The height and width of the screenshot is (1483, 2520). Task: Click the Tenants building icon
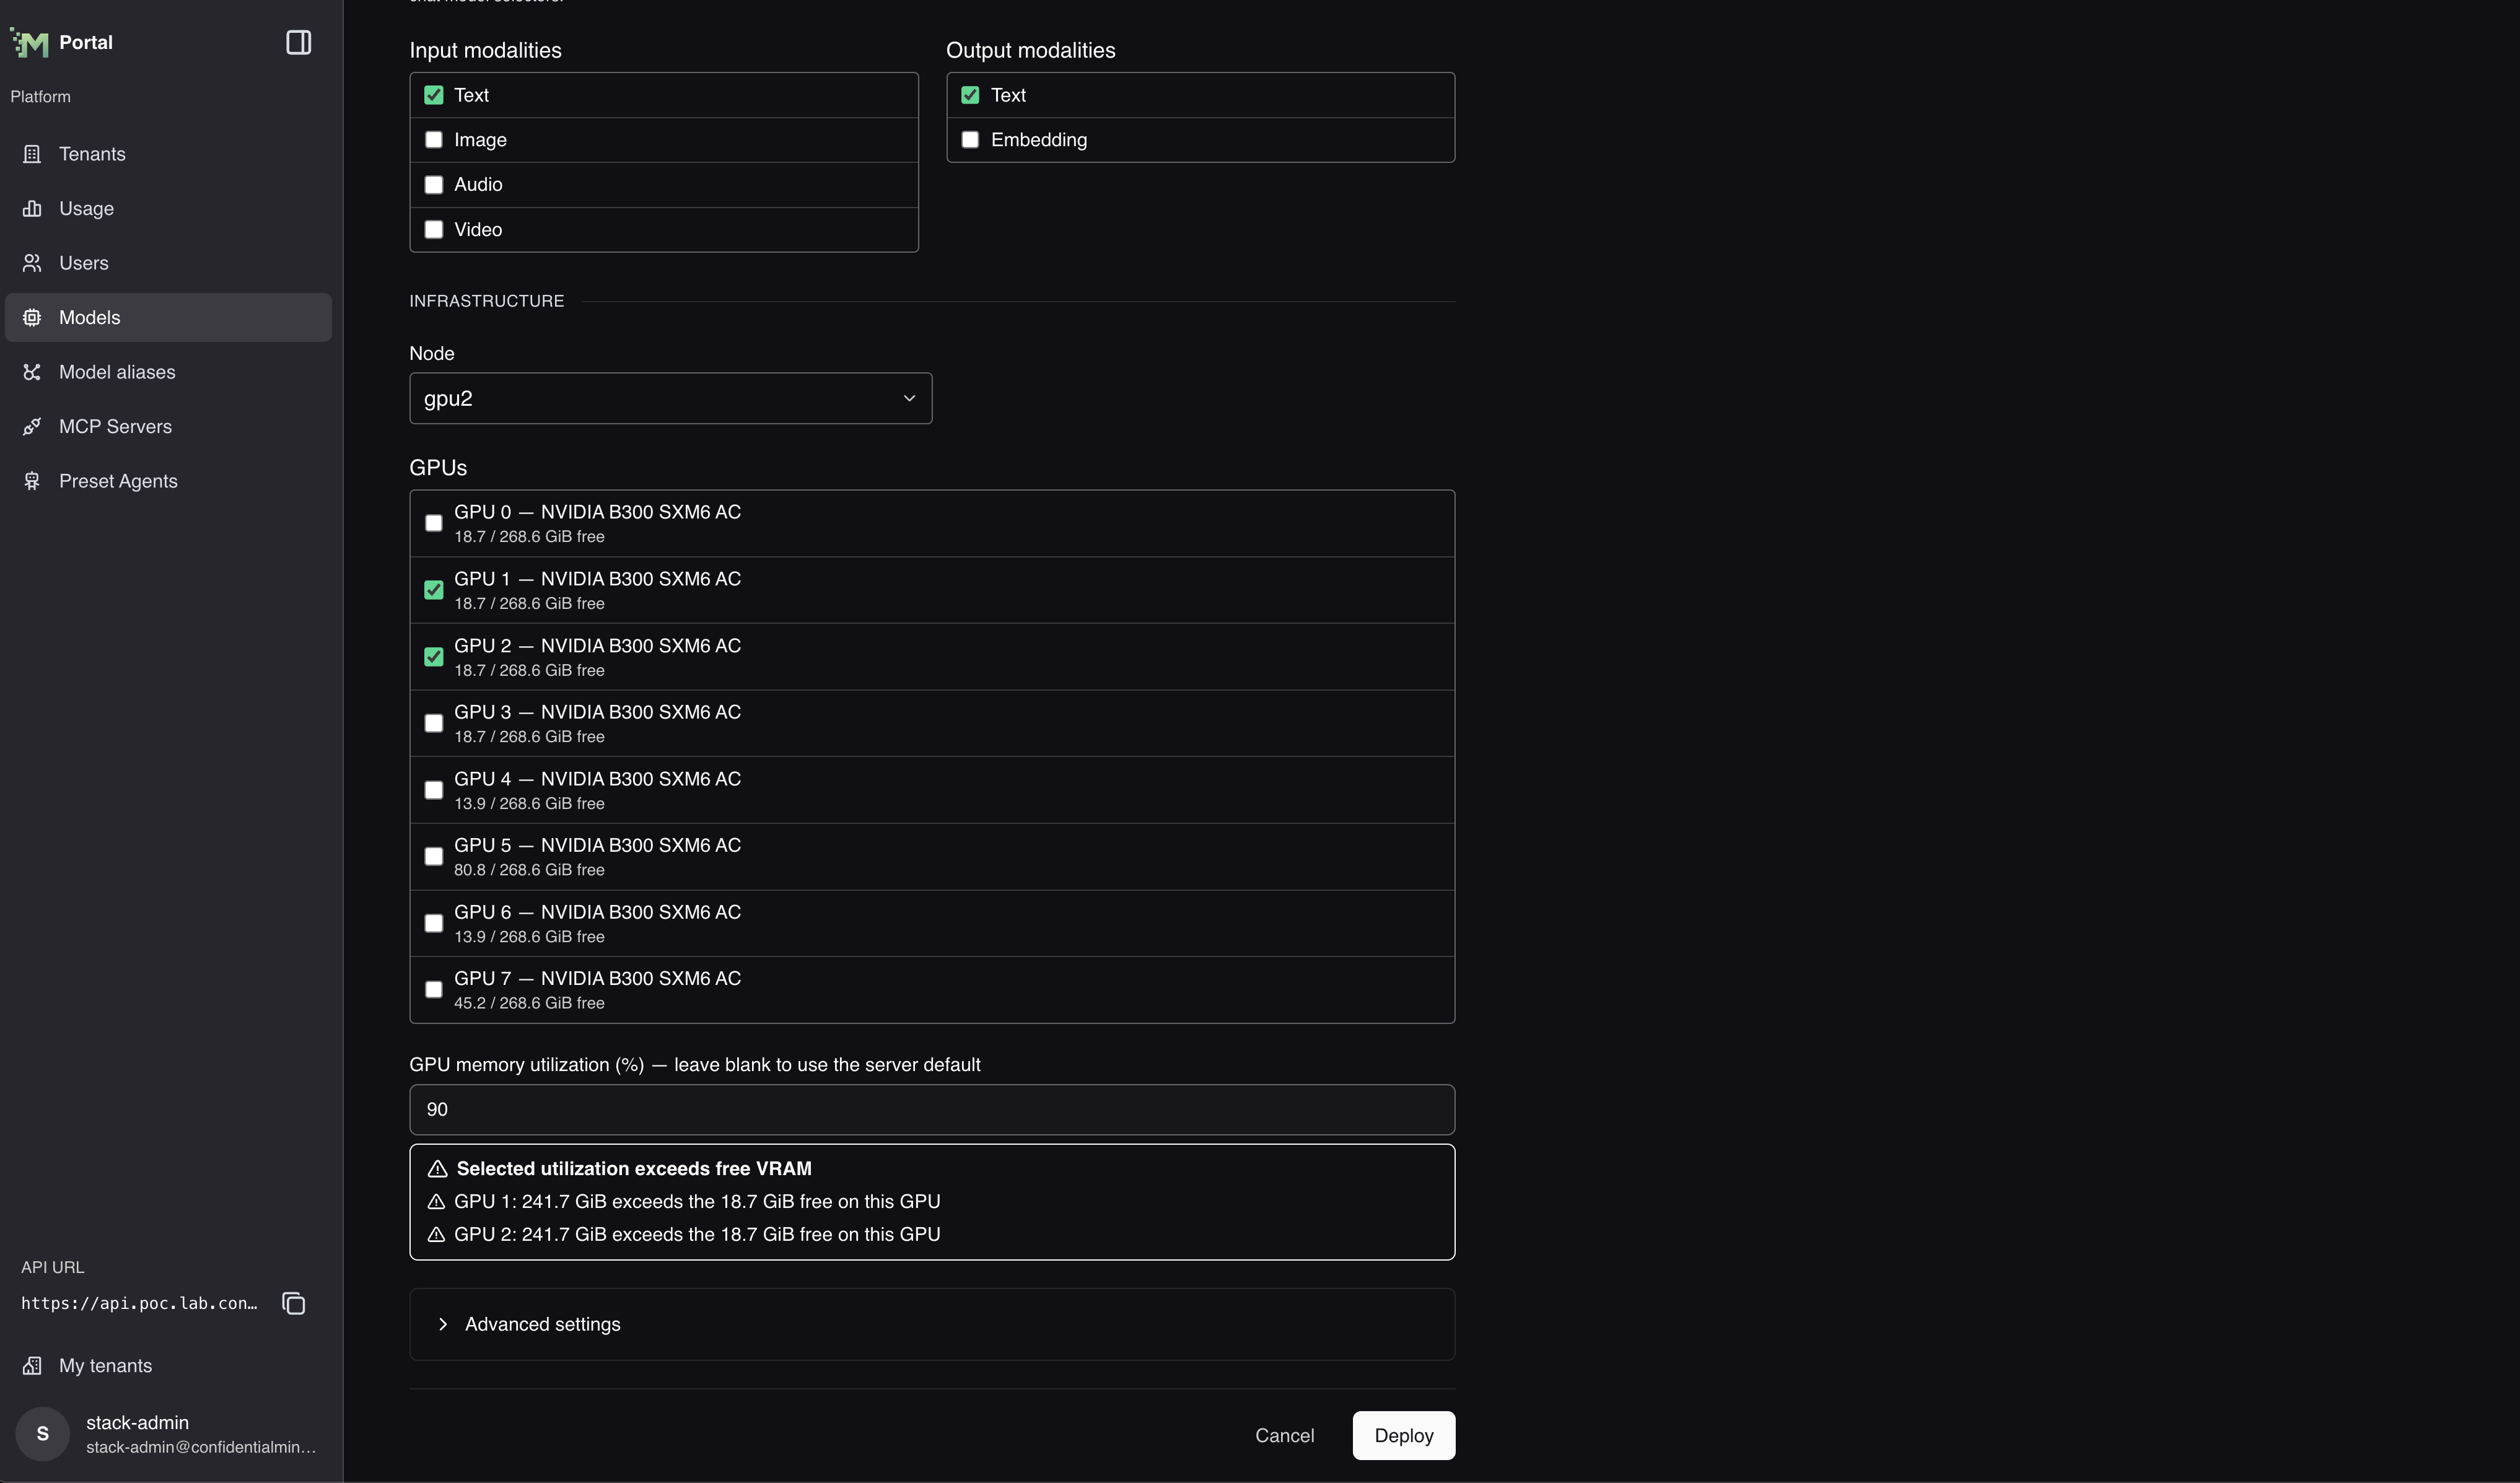point(32,154)
